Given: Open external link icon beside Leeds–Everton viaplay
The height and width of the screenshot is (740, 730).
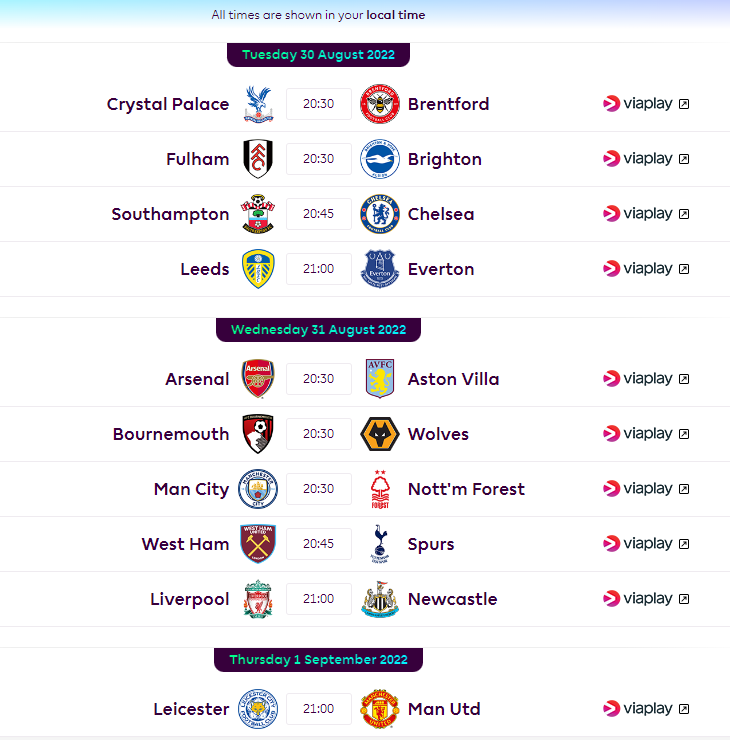Looking at the screenshot, I should click(684, 269).
